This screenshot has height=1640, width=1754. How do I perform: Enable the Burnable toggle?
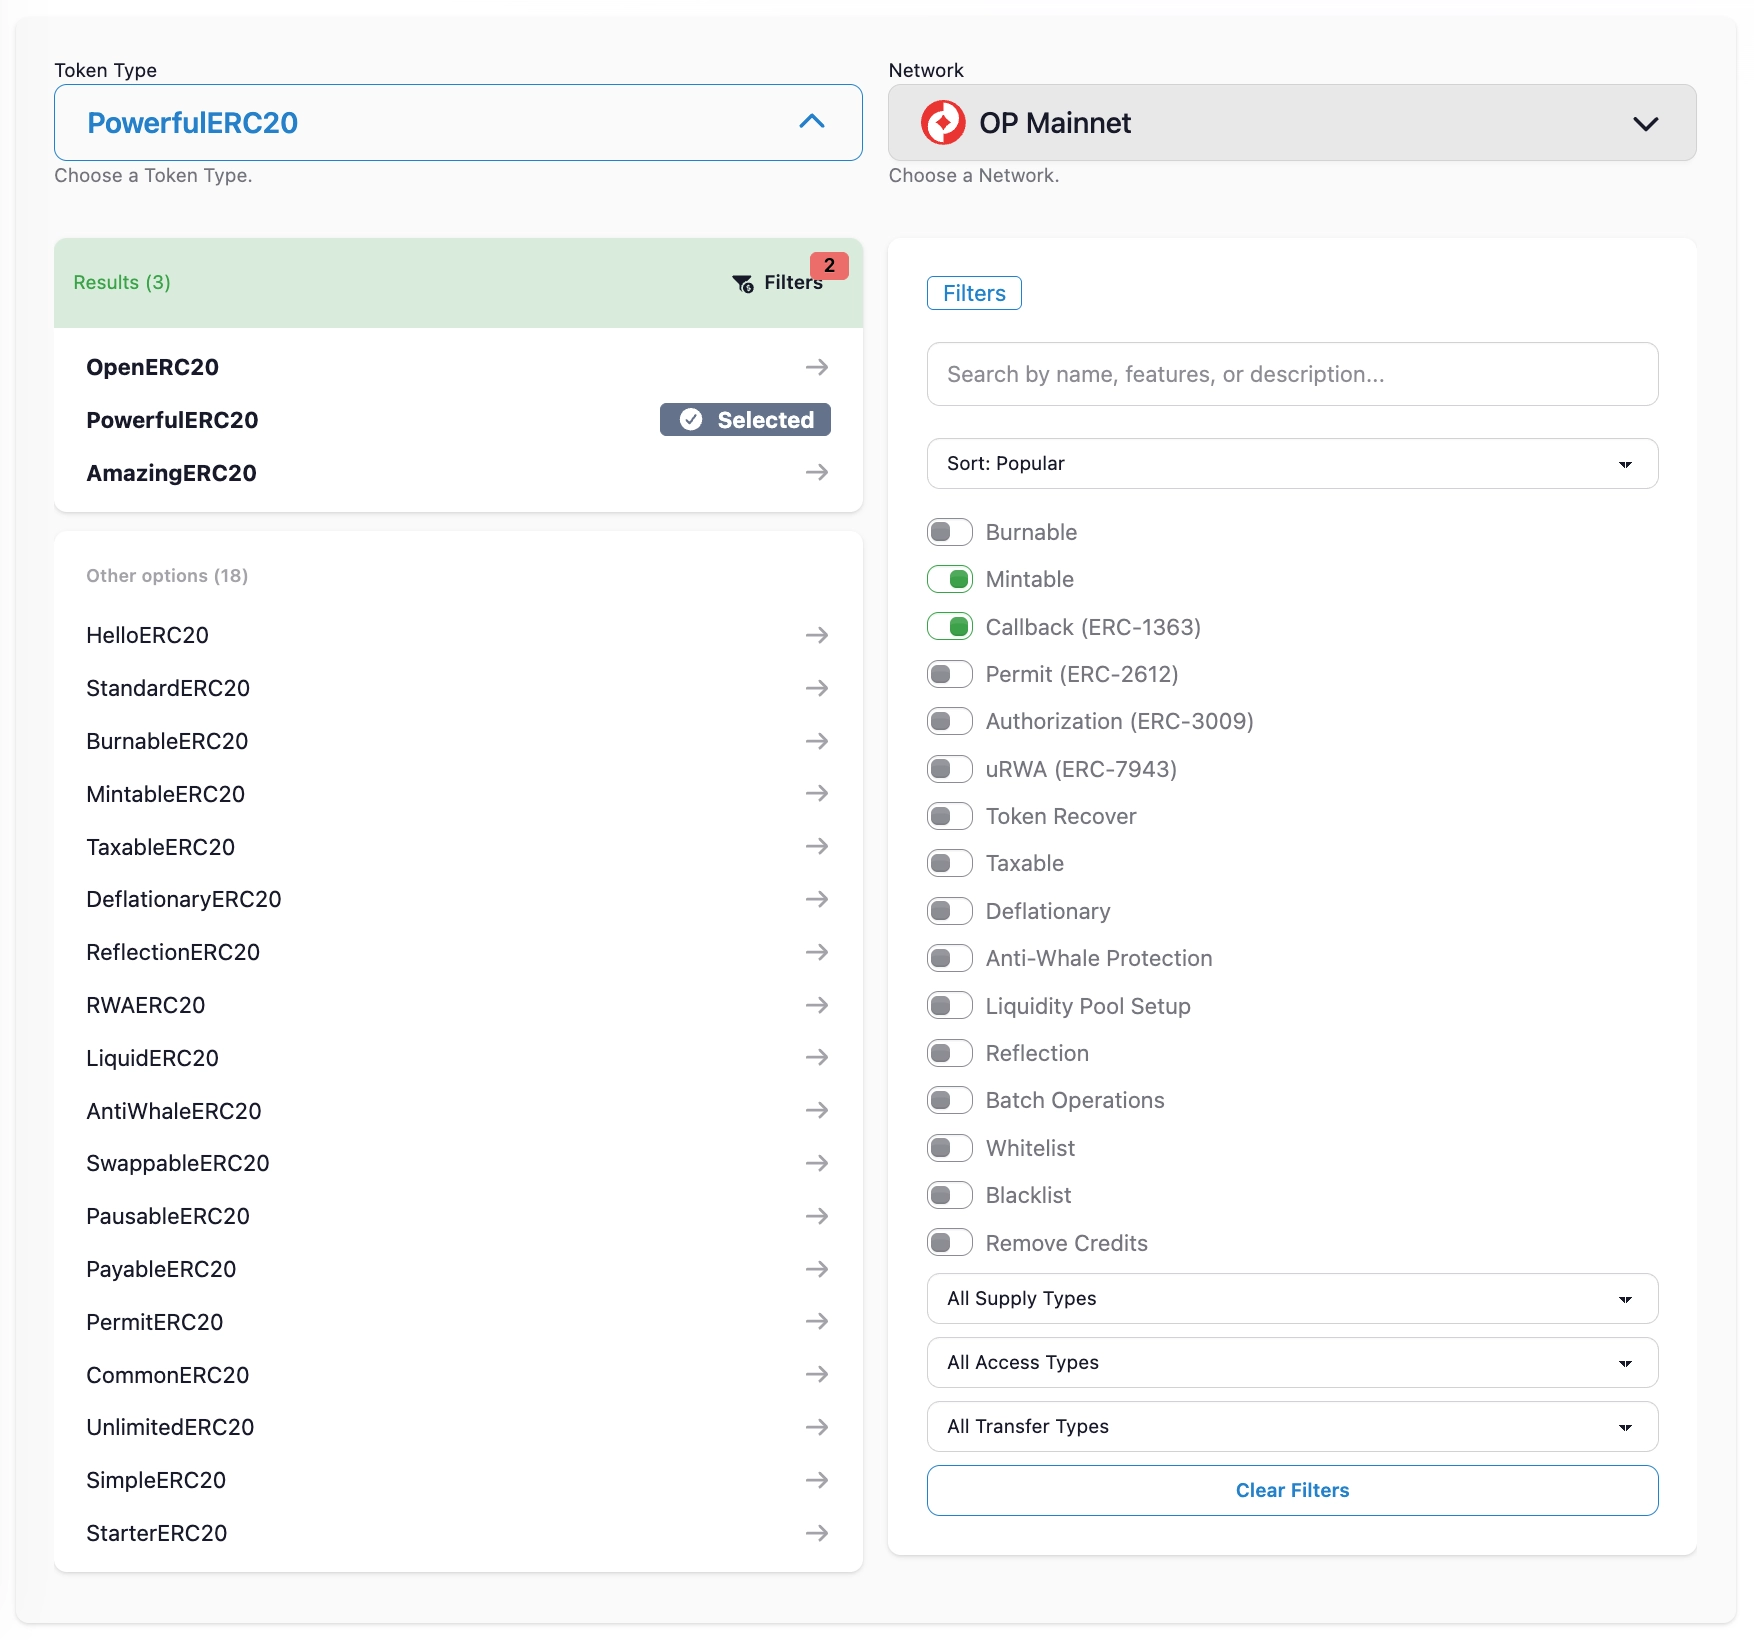point(949,532)
